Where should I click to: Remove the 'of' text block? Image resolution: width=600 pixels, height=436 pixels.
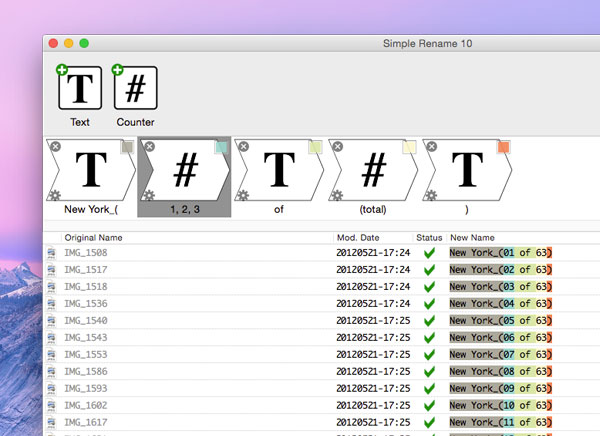pyautogui.click(x=244, y=147)
